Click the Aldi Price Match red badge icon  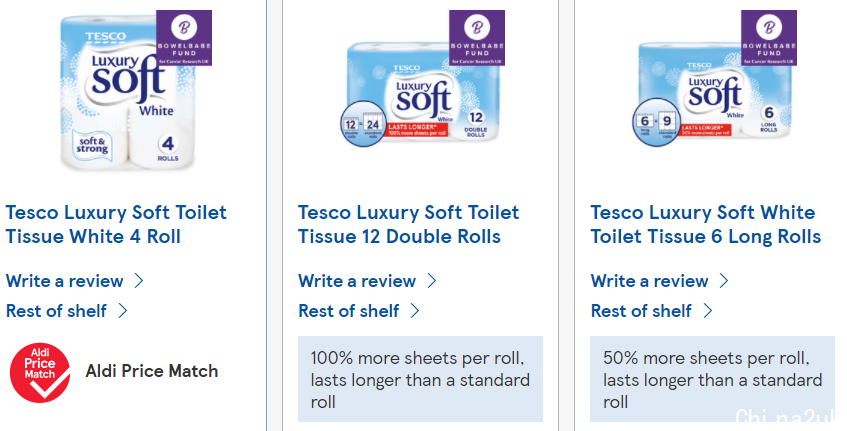click(x=40, y=372)
